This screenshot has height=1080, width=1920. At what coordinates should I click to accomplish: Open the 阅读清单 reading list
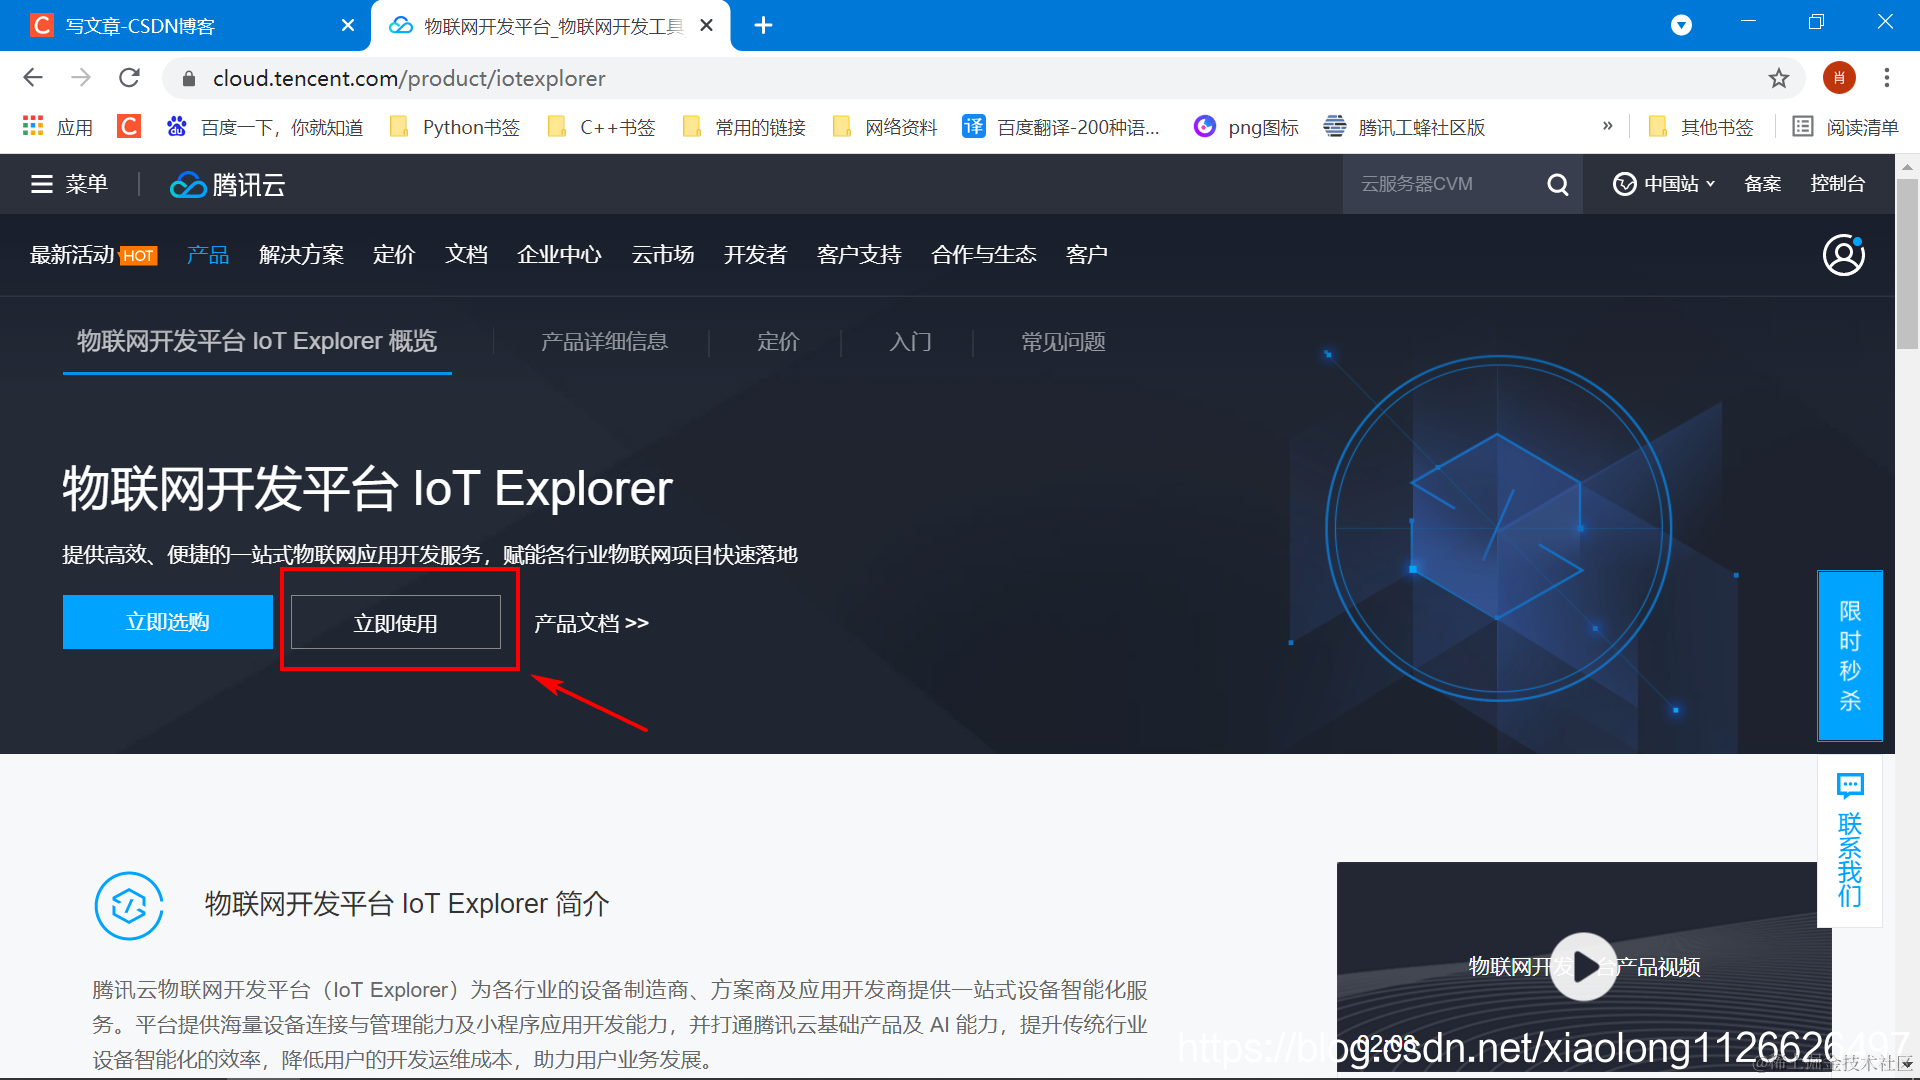[x=1845, y=127]
